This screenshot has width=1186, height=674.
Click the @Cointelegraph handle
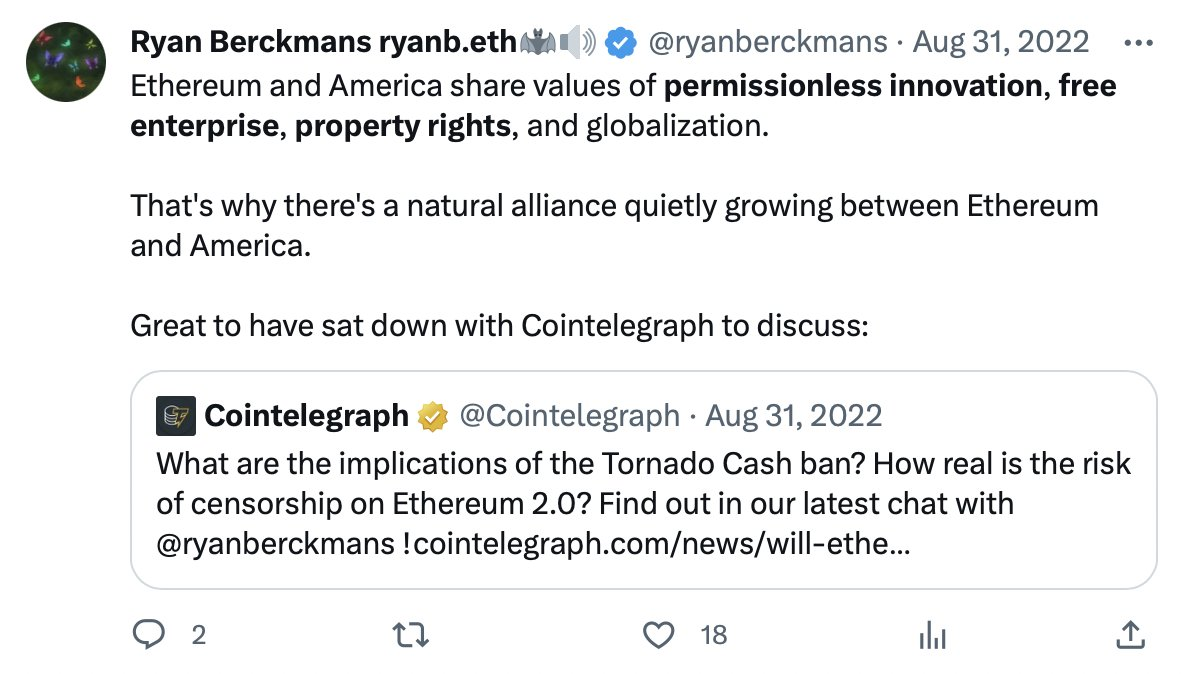tap(568, 415)
